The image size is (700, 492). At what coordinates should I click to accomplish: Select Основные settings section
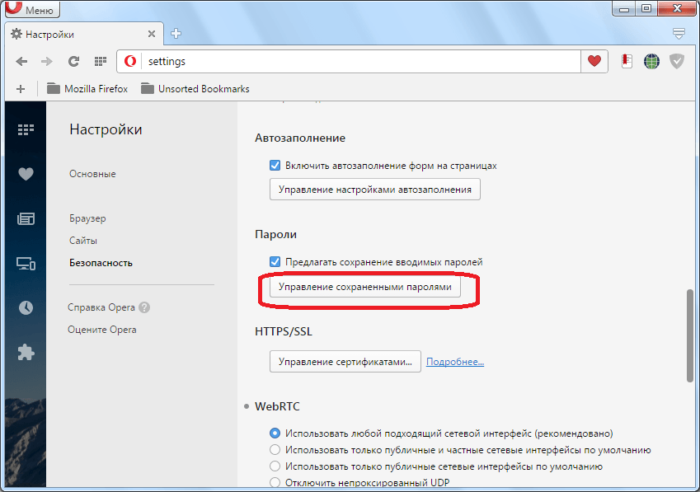(92, 174)
